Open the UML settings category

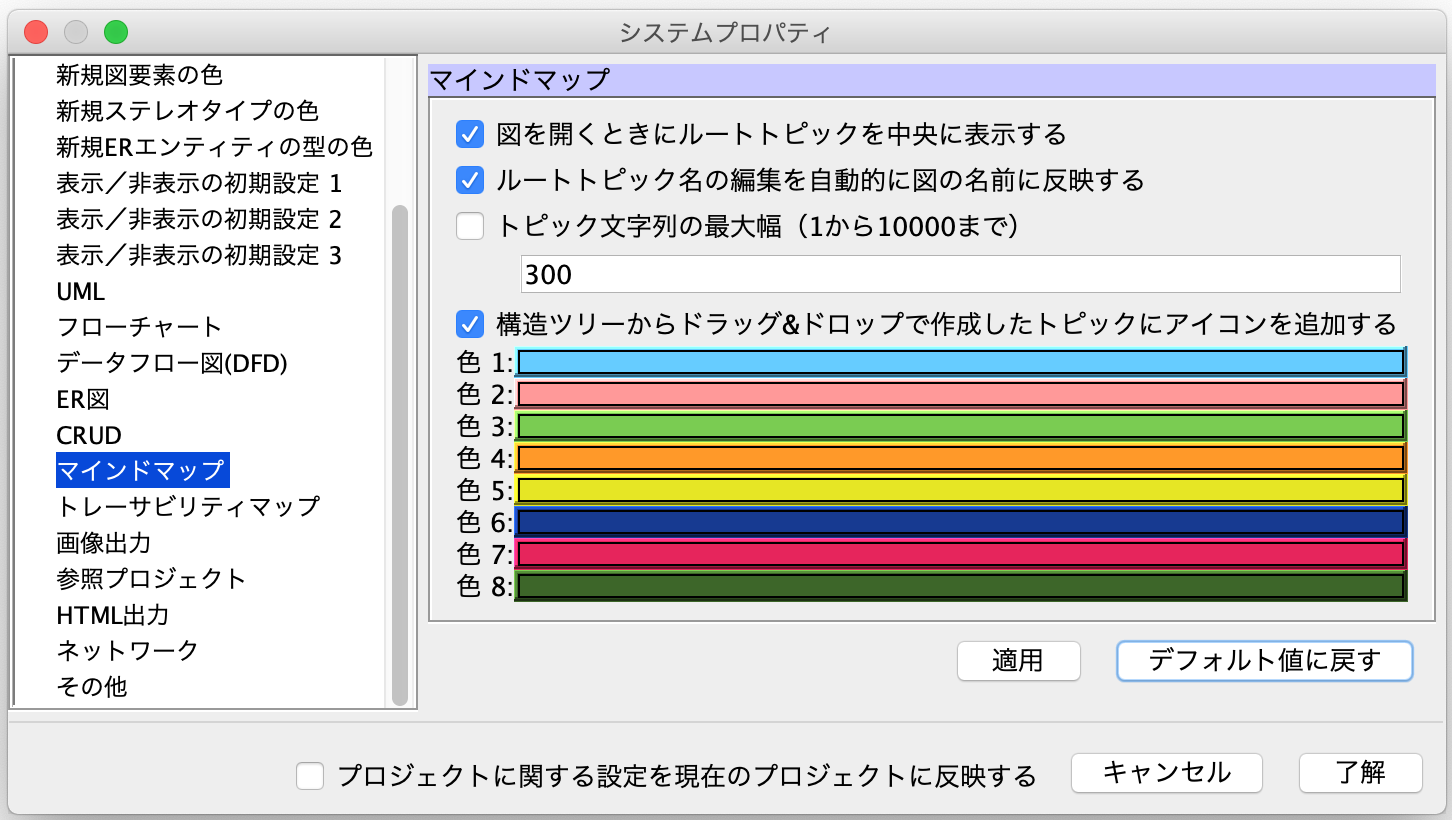81,291
